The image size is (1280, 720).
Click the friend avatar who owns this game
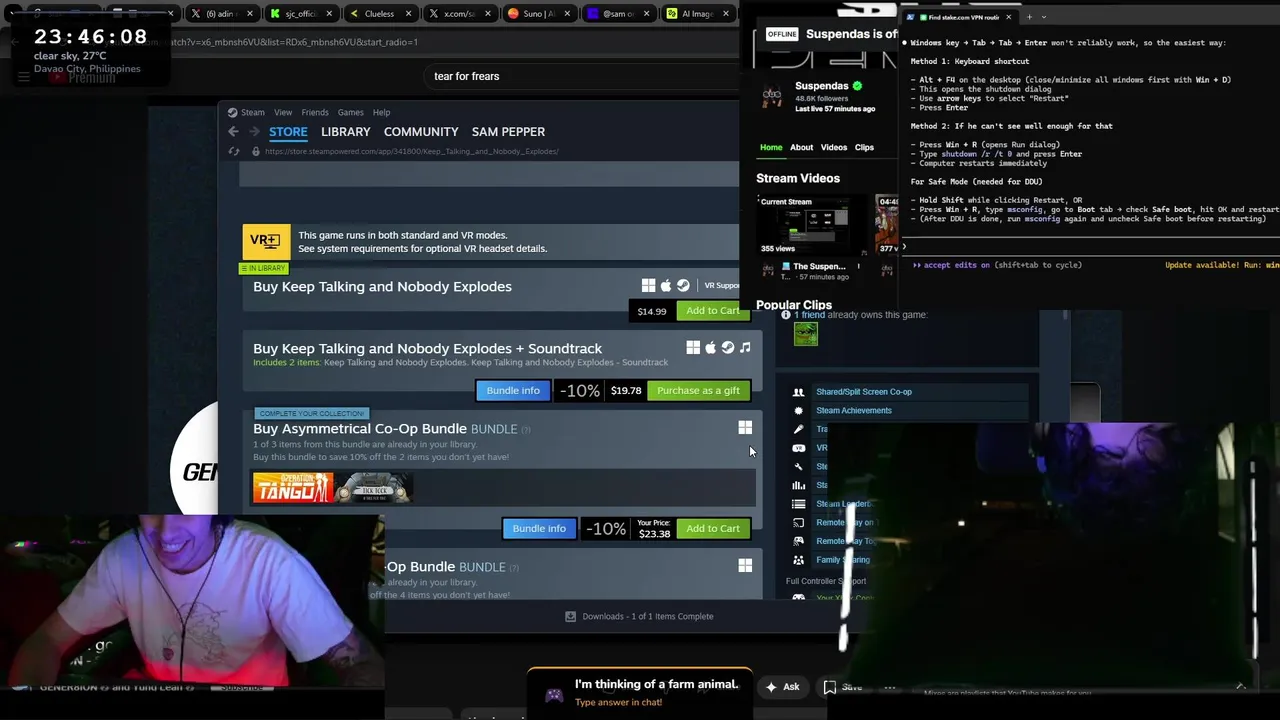point(806,335)
